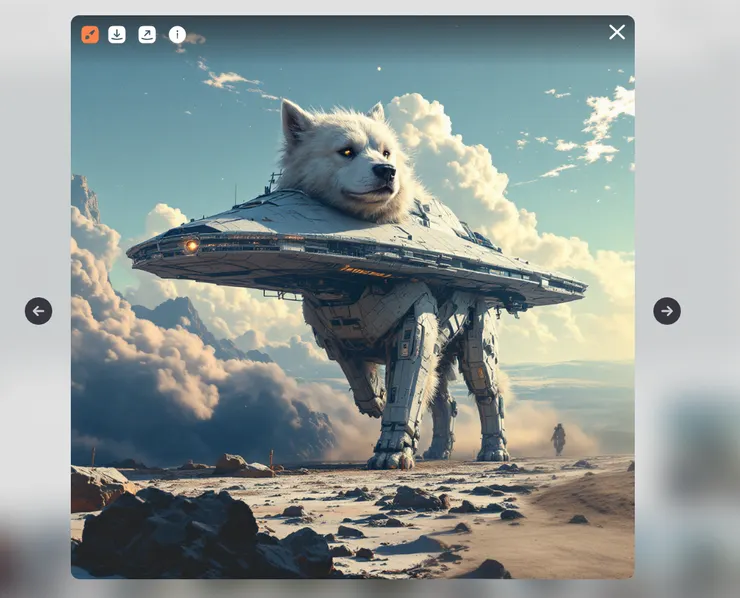Go to the next image arrow
The width and height of the screenshot is (740, 598).
[x=667, y=311]
